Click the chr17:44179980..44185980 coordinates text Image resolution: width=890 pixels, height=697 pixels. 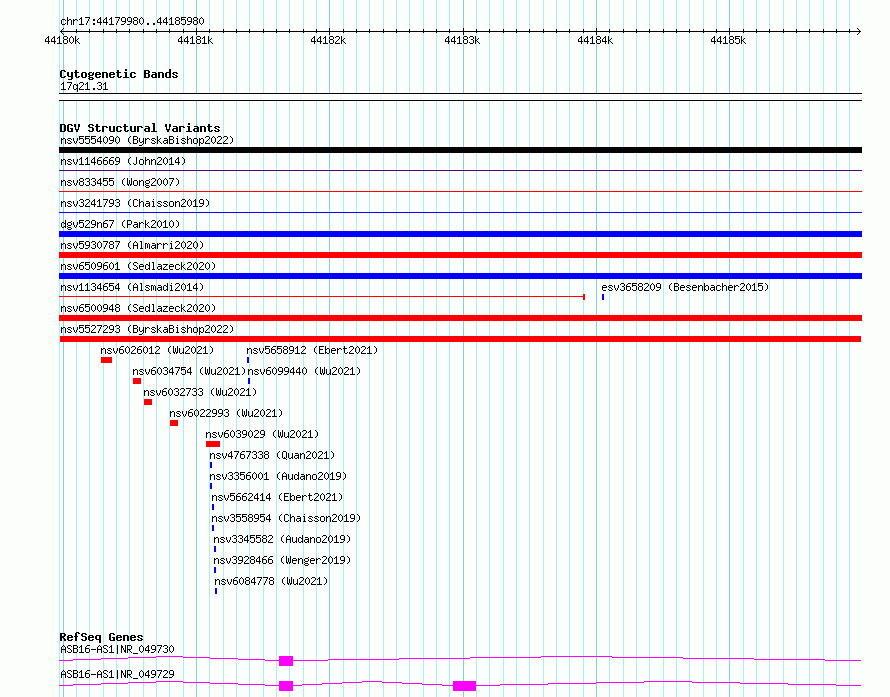click(x=132, y=21)
